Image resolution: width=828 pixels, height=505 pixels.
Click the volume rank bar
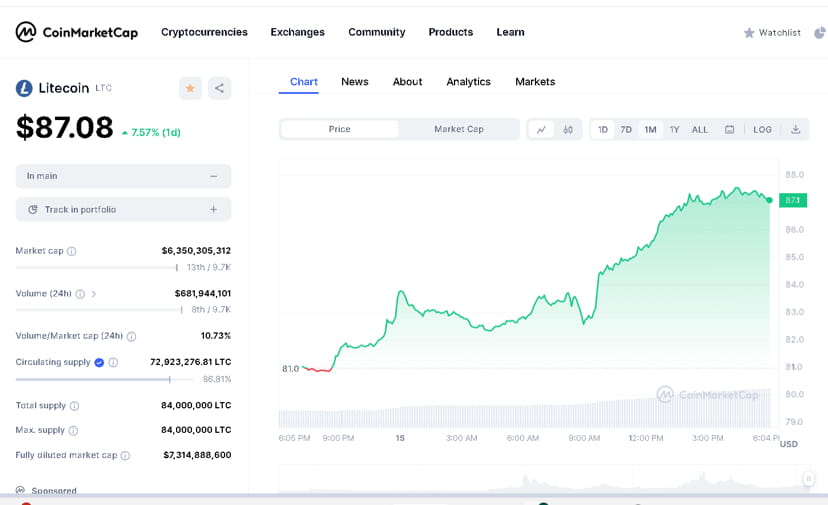[x=99, y=310]
